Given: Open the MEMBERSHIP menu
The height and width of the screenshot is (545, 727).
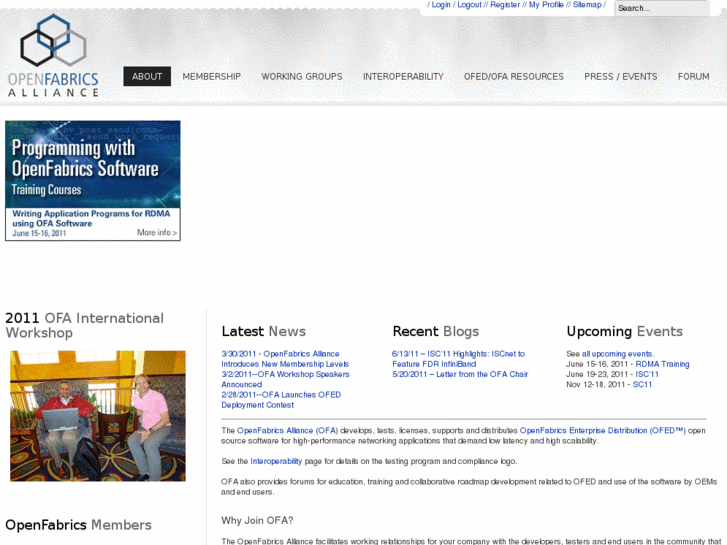Looking at the screenshot, I should pos(211,76).
